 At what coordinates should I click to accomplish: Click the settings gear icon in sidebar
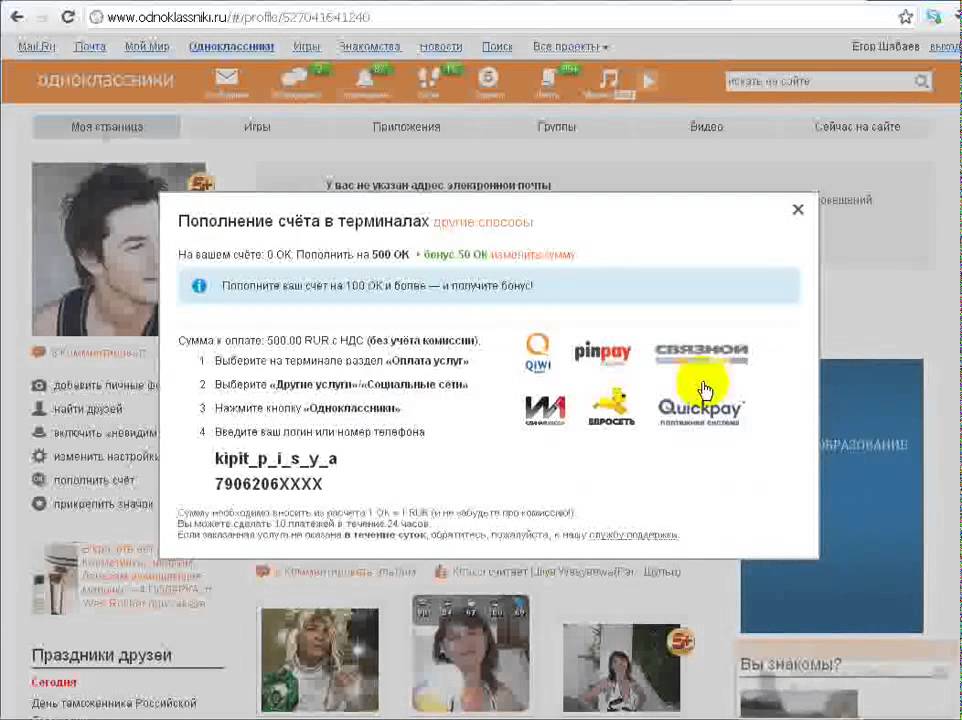tap(39, 456)
